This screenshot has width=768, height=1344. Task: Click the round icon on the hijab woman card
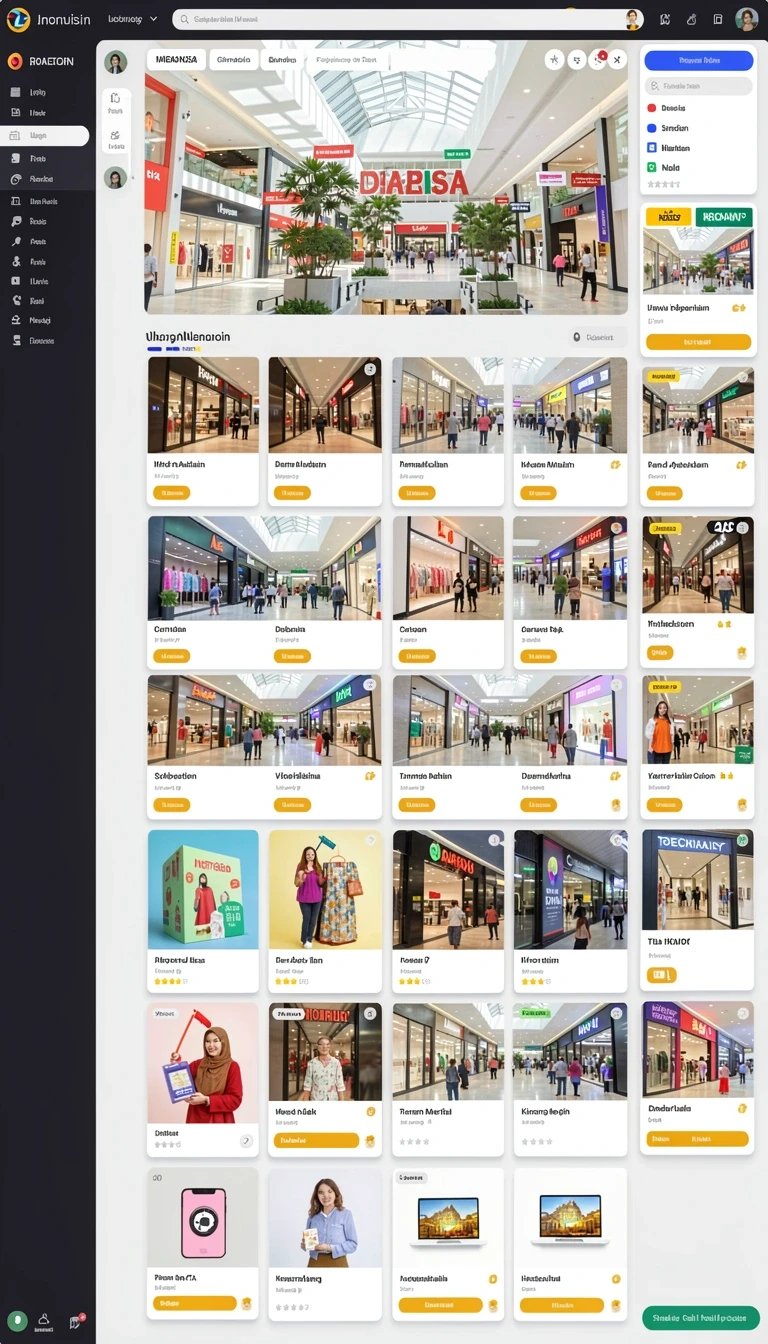point(246,1141)
